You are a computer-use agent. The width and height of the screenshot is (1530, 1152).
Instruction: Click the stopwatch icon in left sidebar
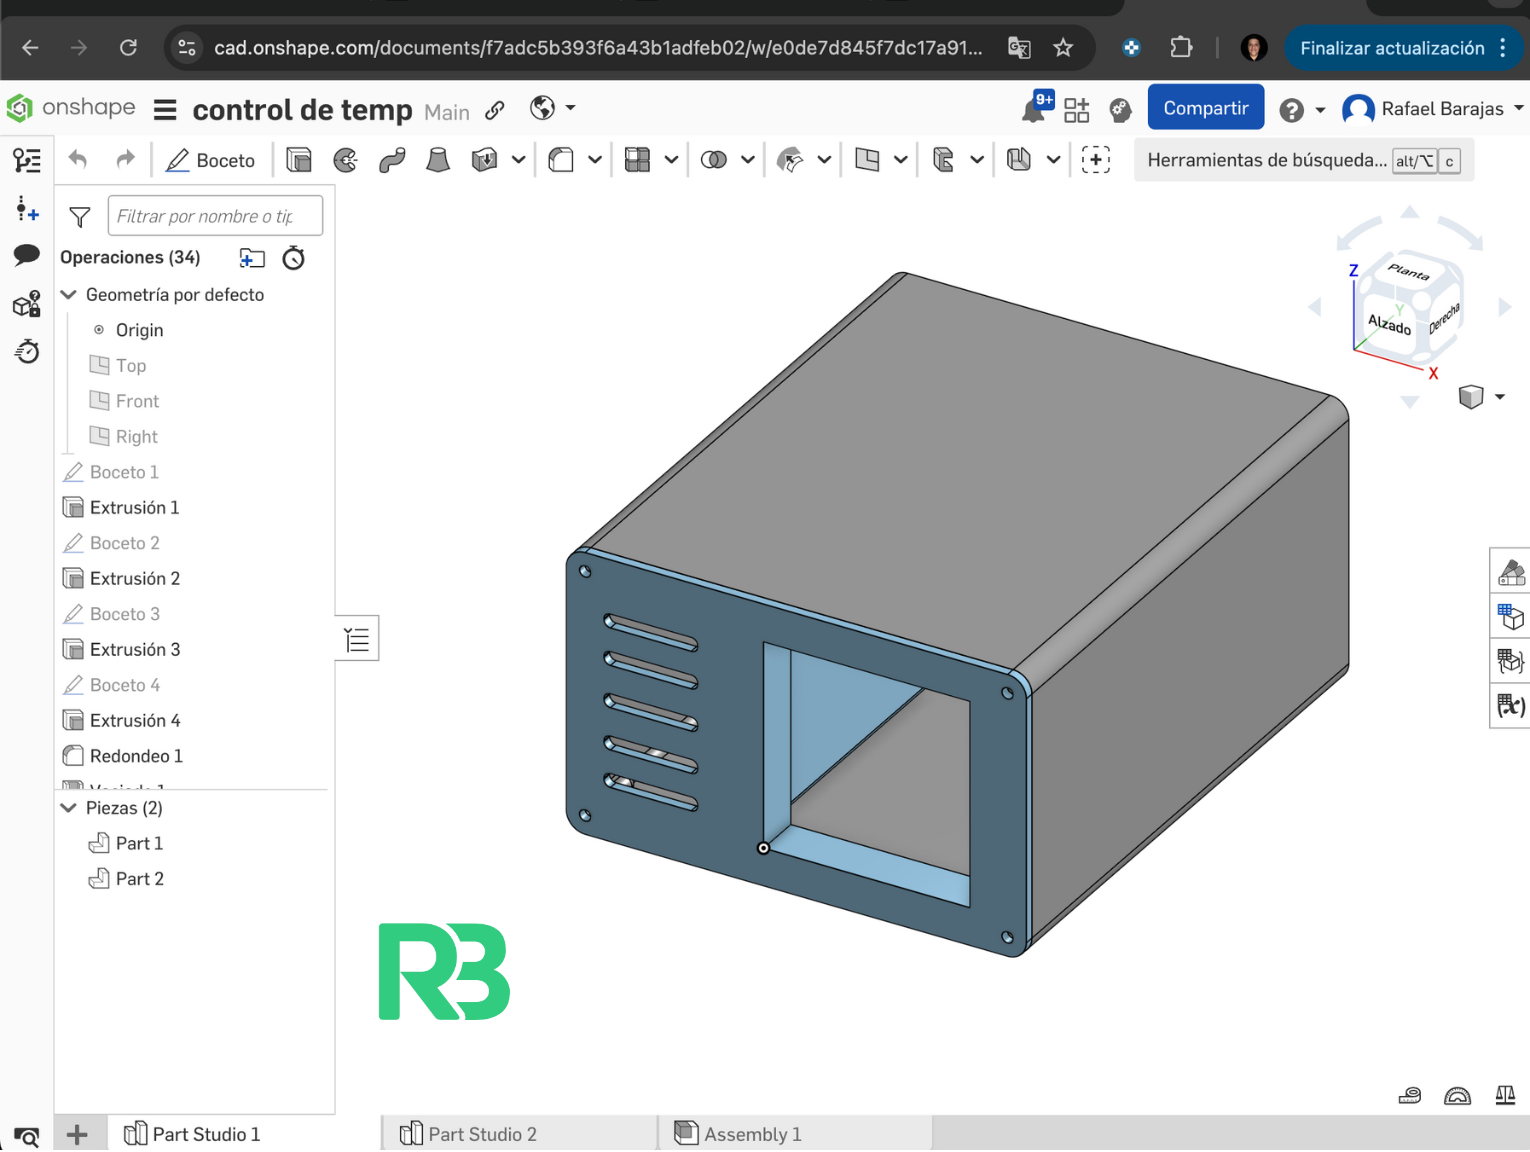point(27,351)
